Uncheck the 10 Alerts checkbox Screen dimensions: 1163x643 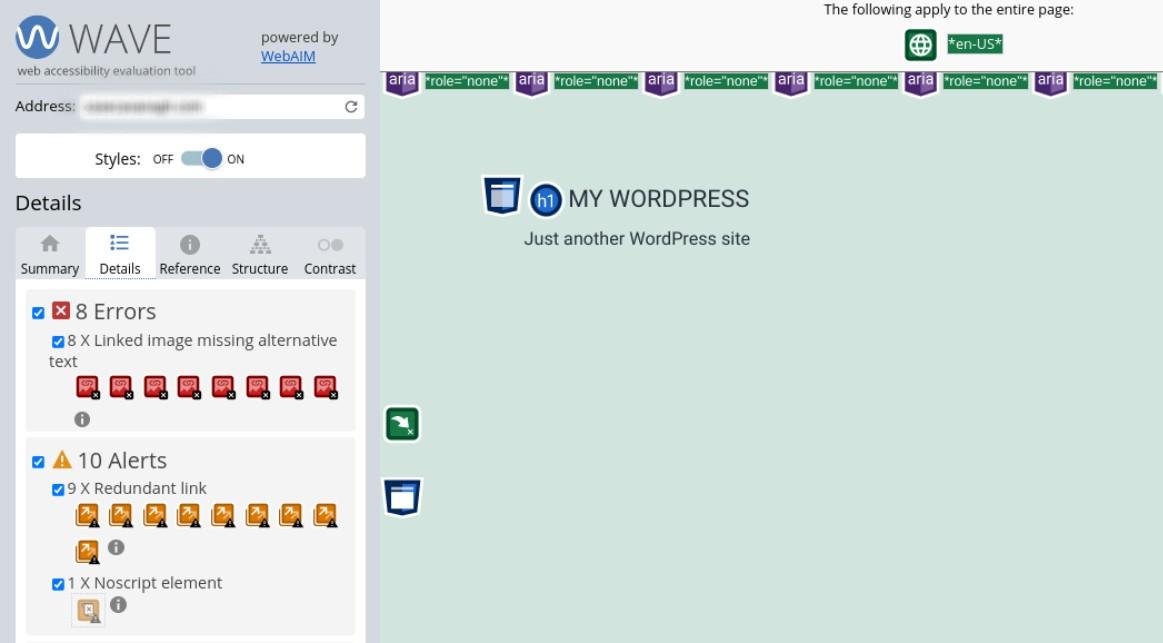38,462
